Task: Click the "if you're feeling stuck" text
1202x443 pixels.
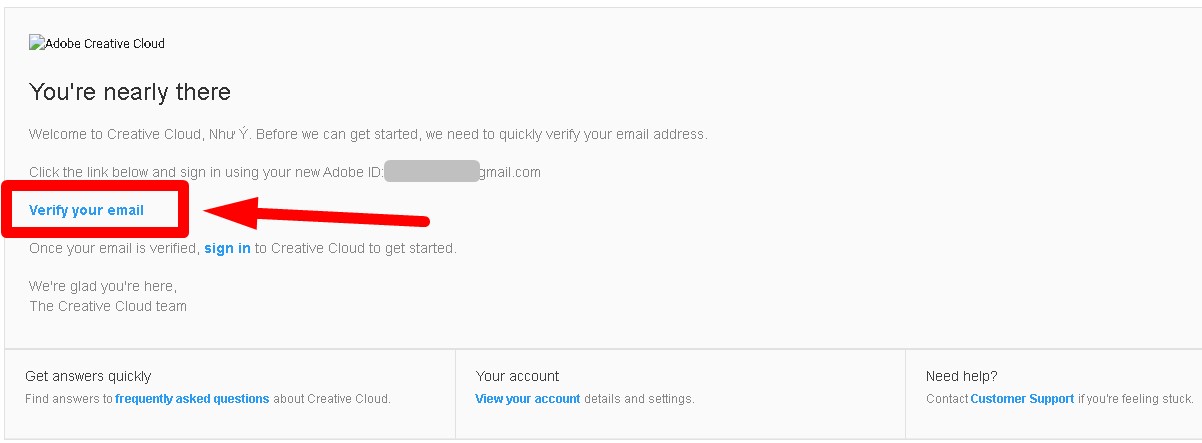Action: click(1135, 399)
